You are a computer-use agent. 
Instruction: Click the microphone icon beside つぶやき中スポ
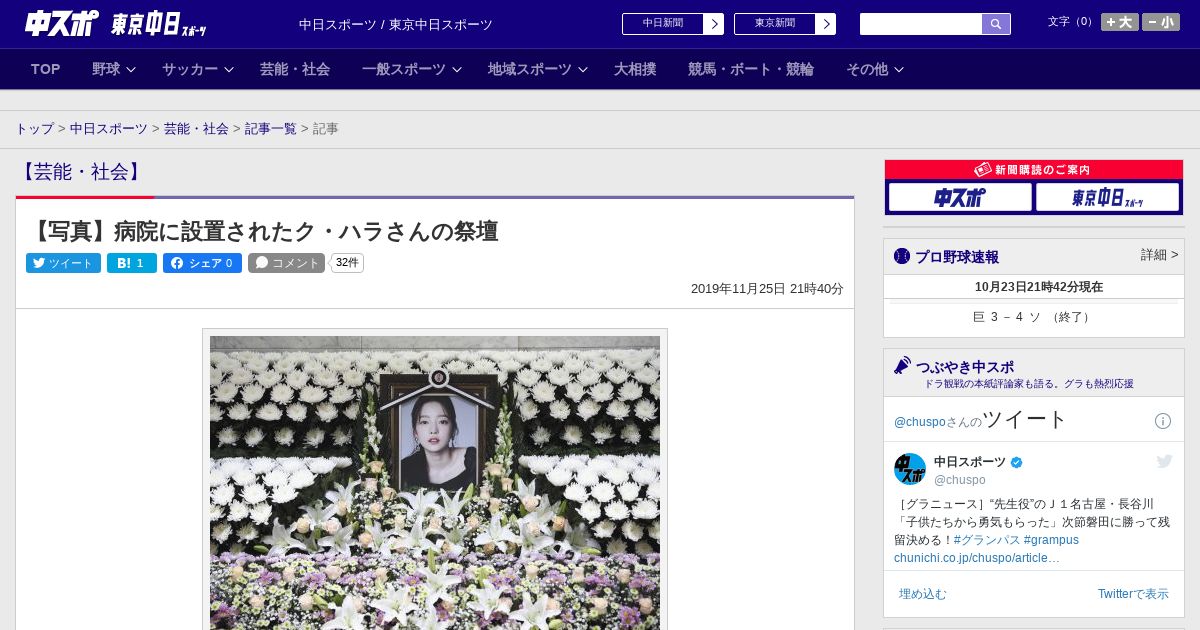point(903,366)
